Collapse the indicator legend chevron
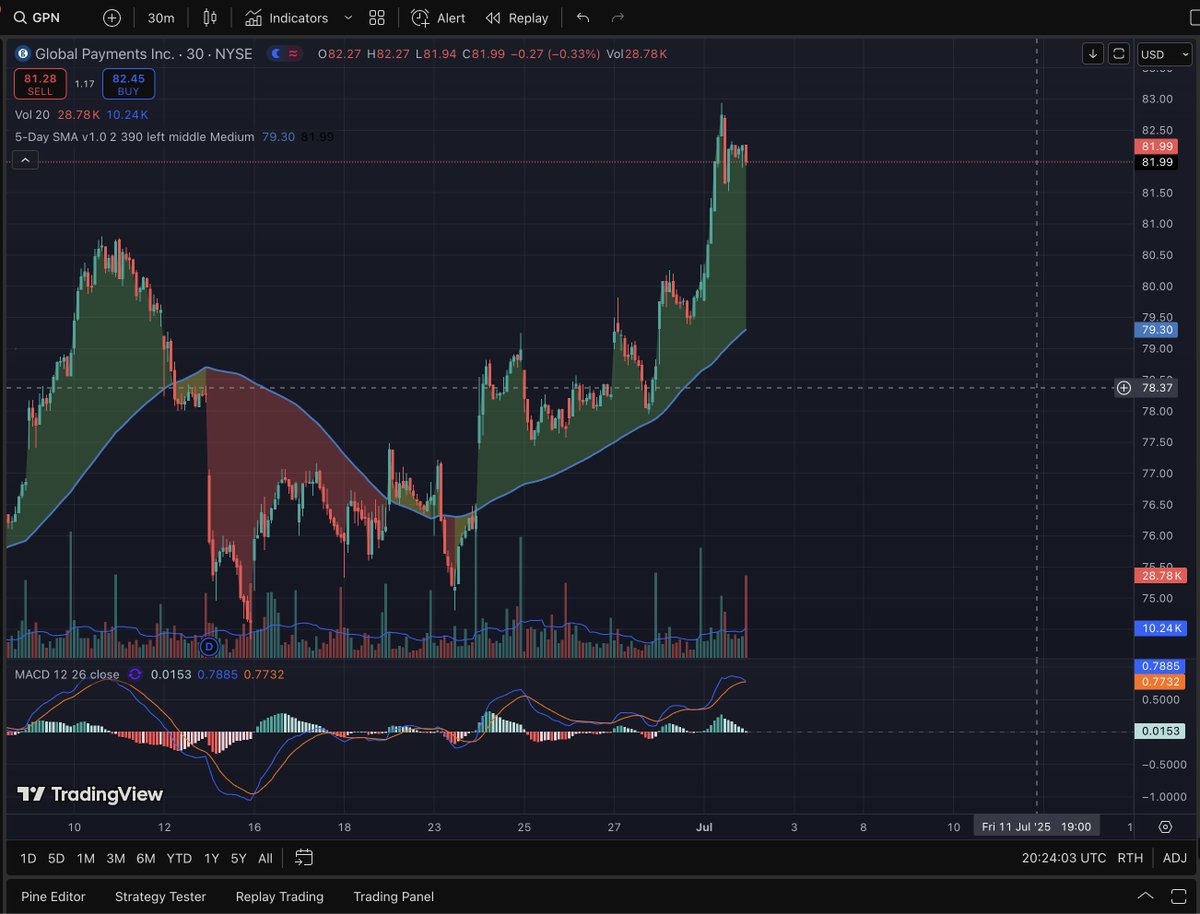The width and height of the screenshot is (1200, 914). coord(25,159)
